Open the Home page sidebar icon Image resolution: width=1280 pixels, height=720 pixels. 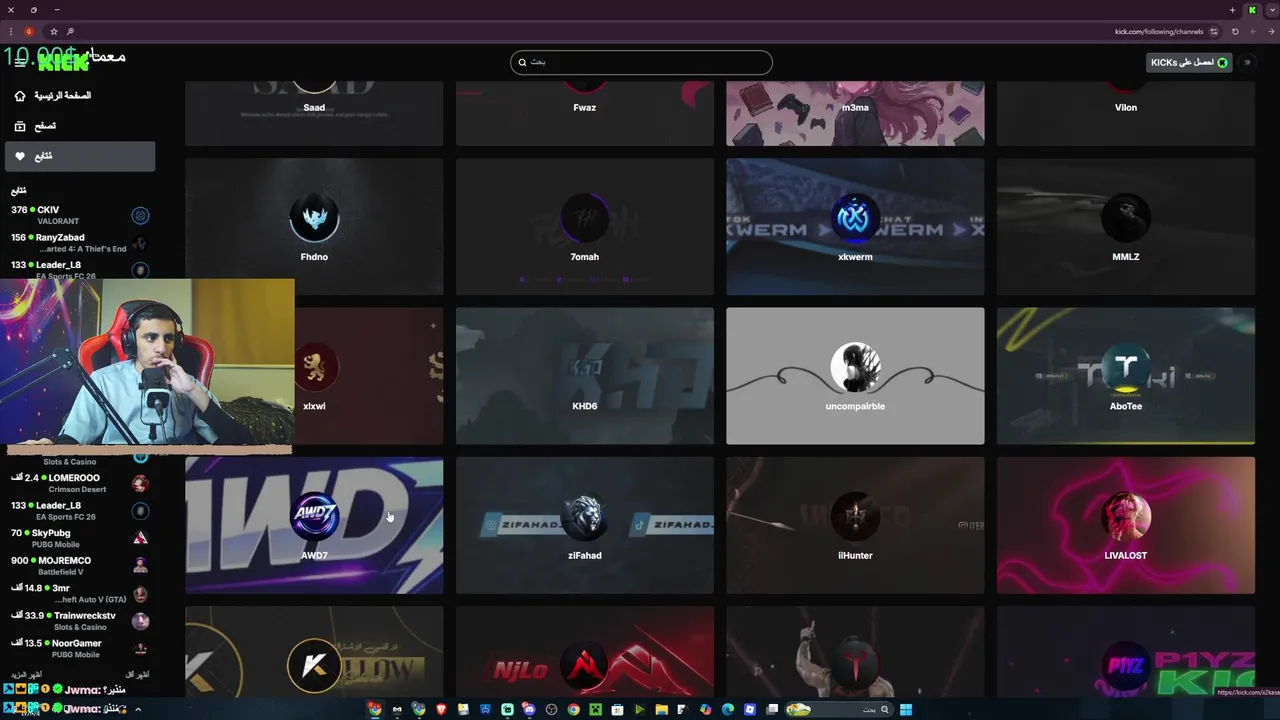20,96
